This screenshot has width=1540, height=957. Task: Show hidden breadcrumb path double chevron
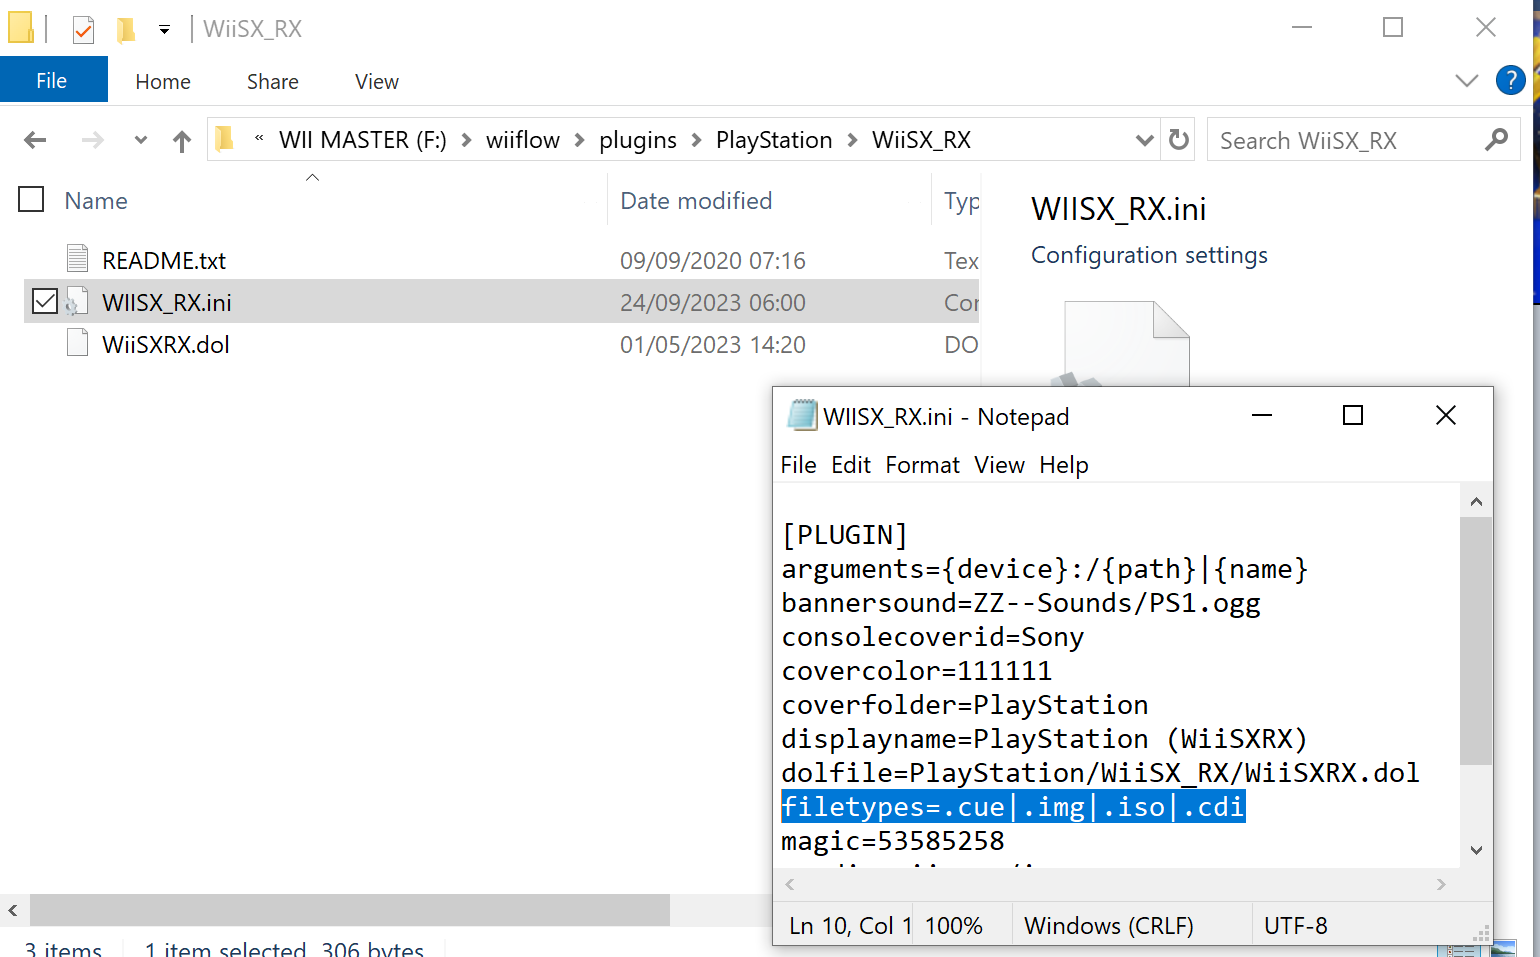(x=259, y=139)
